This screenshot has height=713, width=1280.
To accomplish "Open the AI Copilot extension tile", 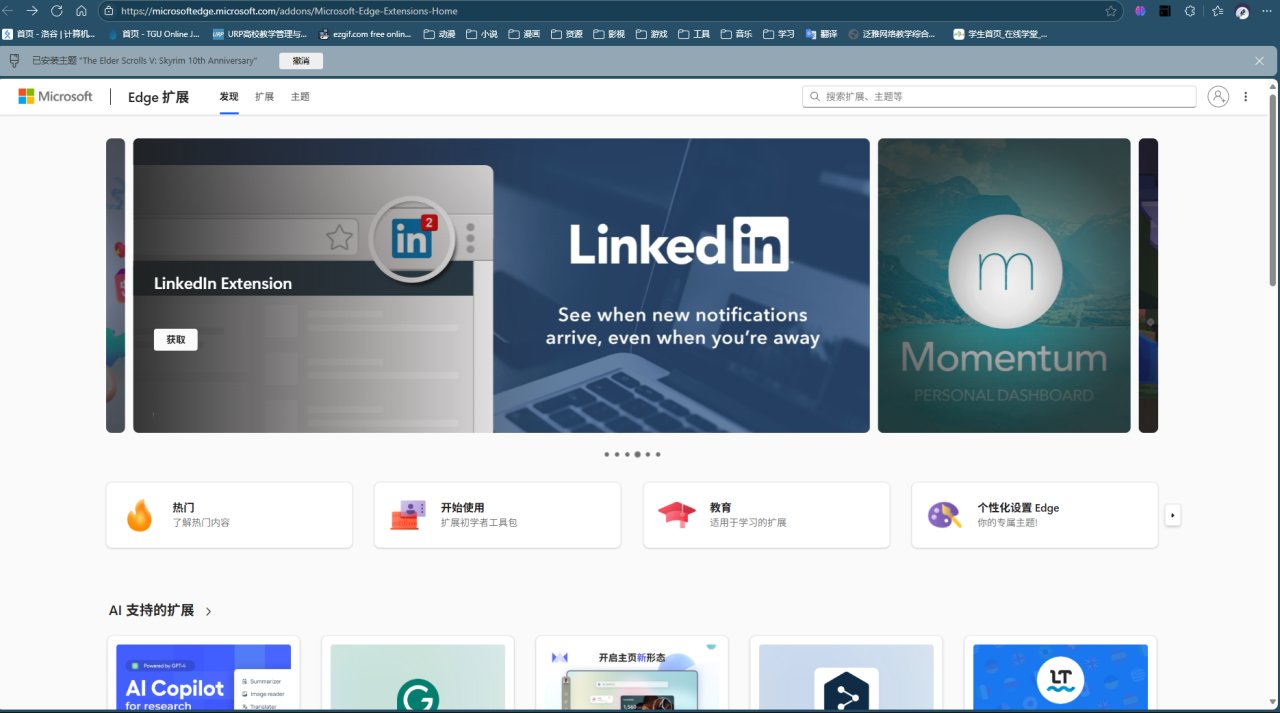I will (203, 674).
